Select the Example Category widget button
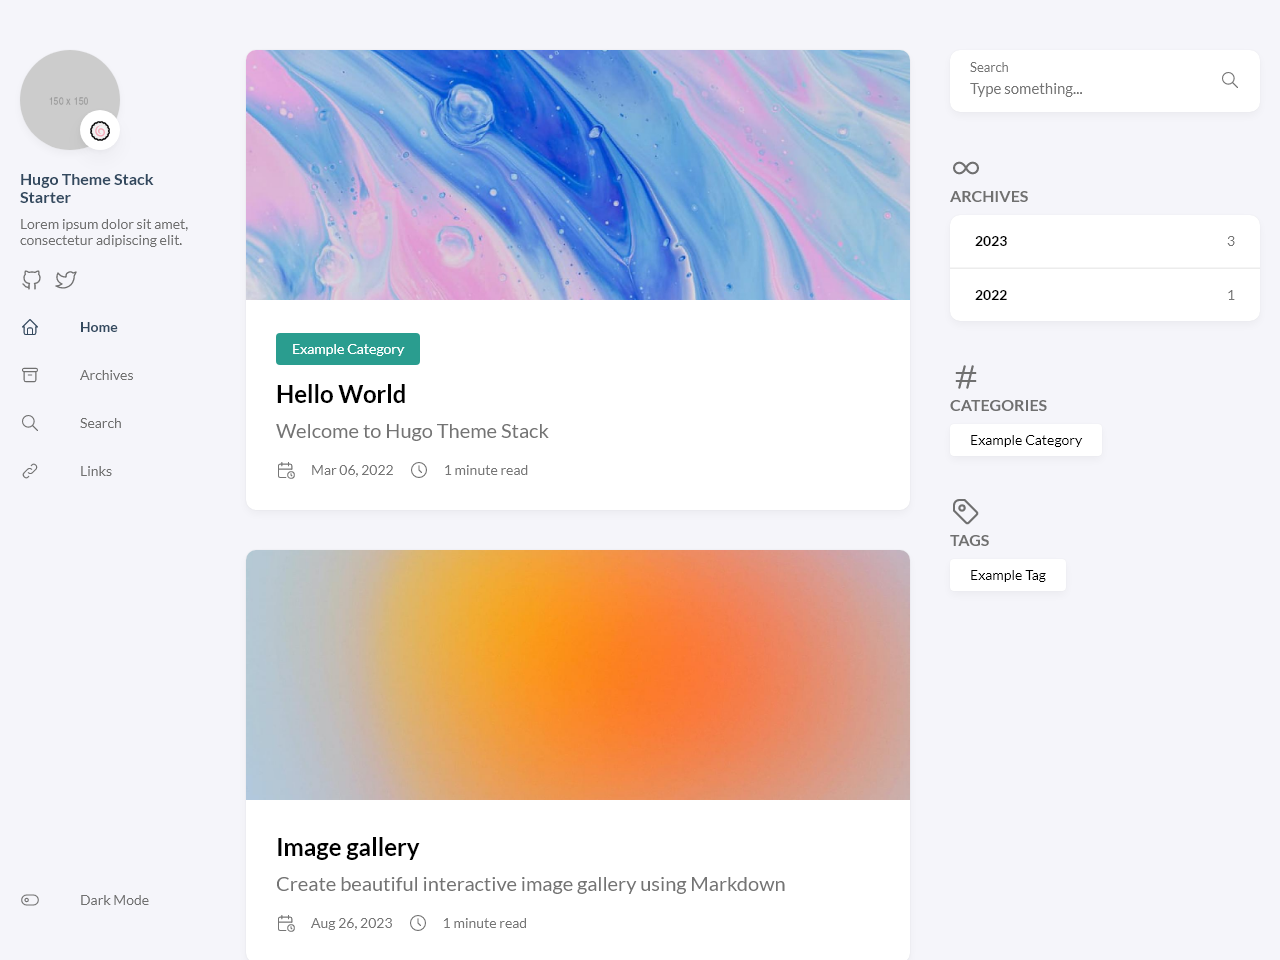 (x=1026, y=440)
